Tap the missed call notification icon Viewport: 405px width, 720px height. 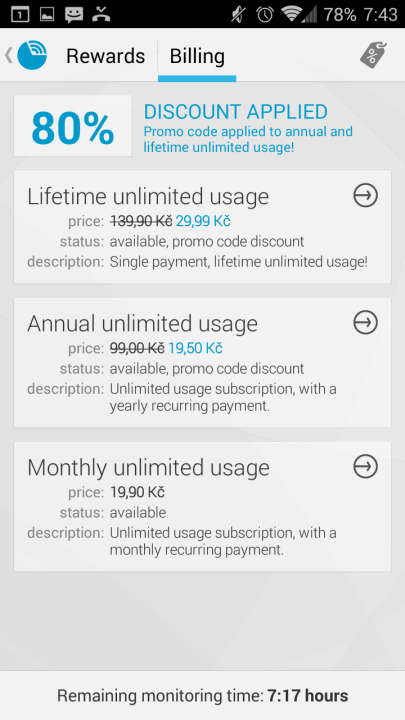(x=101, y=15)
